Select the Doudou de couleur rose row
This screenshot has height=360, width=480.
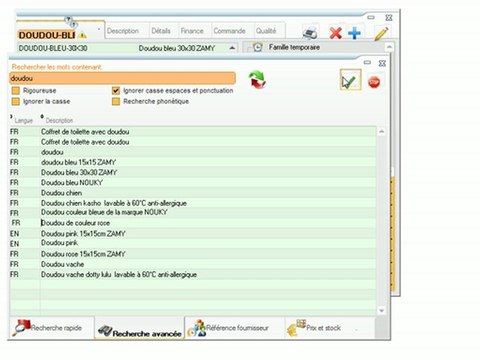pyautogui.click(x=193, y=223)
